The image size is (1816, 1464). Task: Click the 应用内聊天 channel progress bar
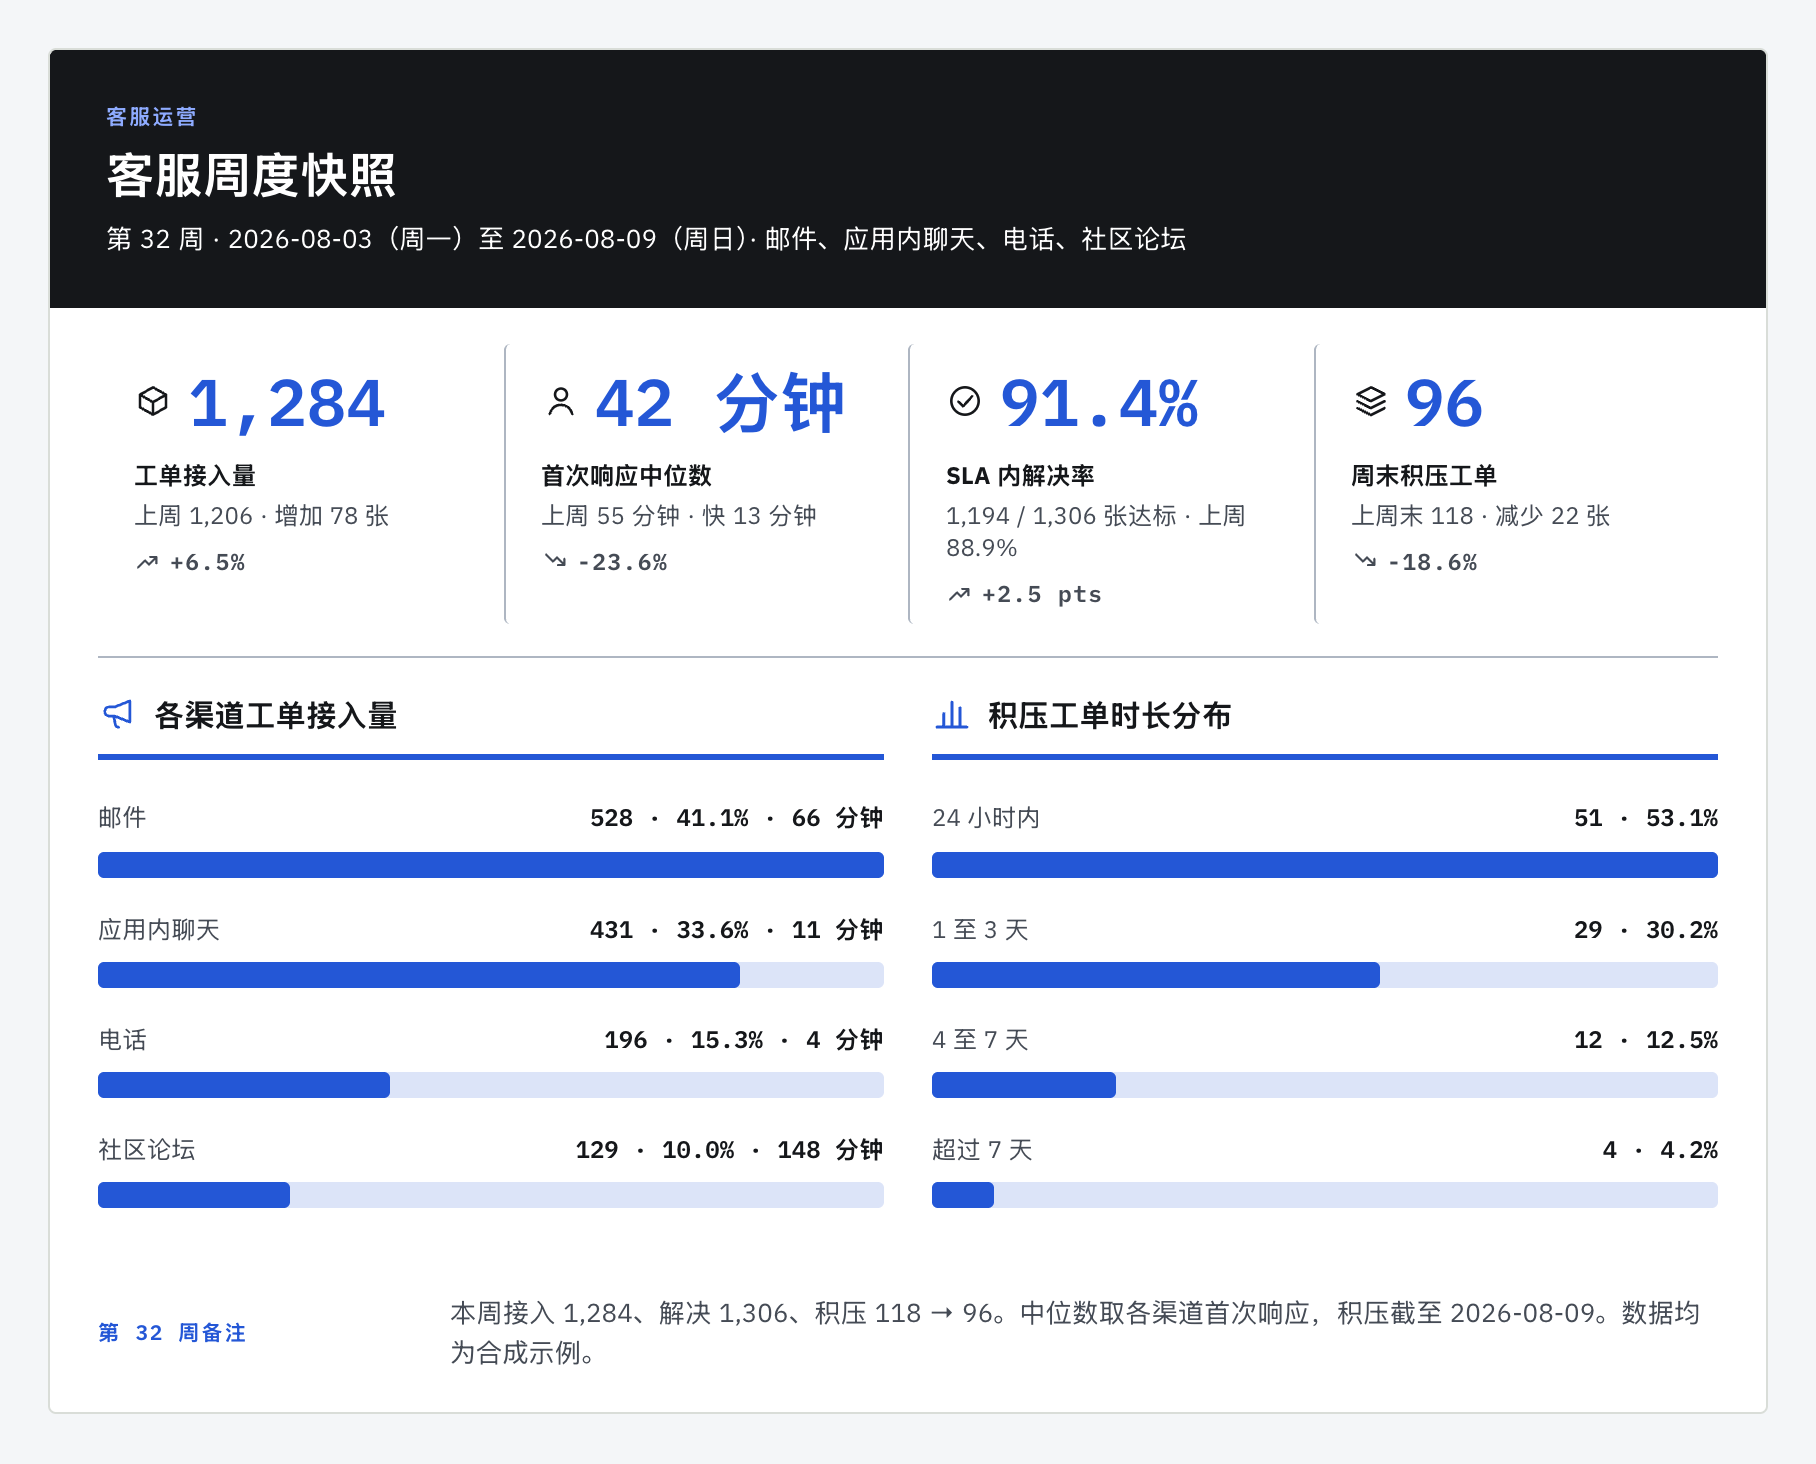click(x=491, y=975)
